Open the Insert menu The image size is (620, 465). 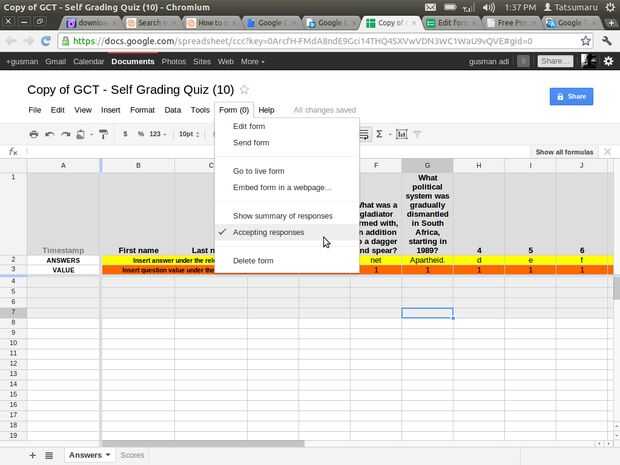[x=110, y=110]
